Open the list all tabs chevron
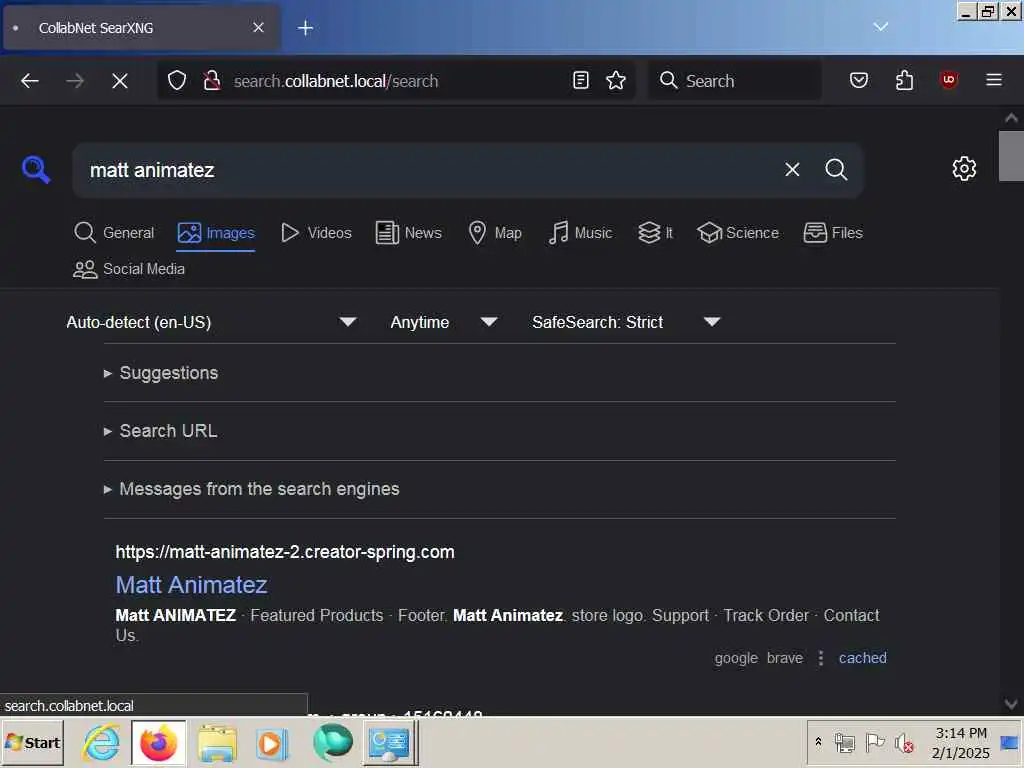 [880, 27]
